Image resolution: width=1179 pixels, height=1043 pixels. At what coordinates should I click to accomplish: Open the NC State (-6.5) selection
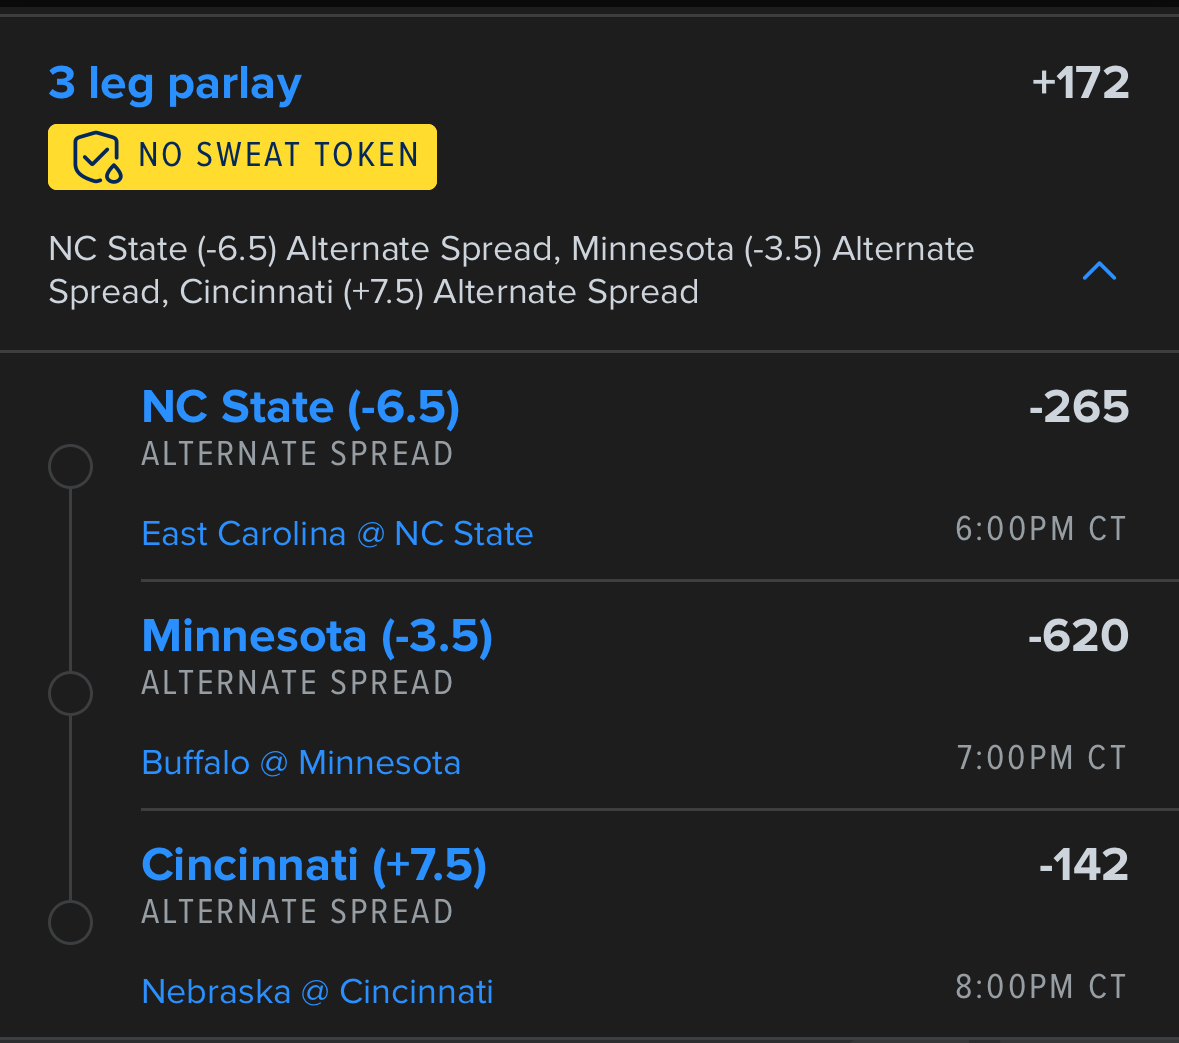point(301,407)
